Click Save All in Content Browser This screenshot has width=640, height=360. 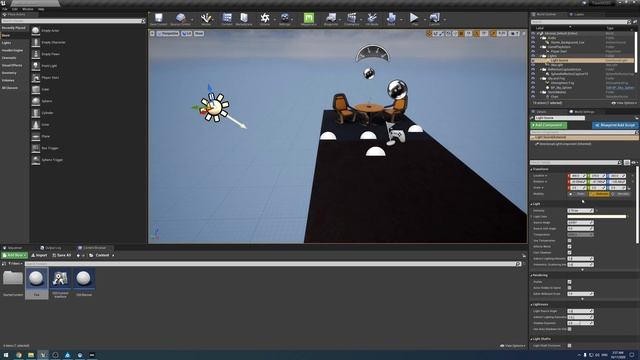tap(62, 255)
